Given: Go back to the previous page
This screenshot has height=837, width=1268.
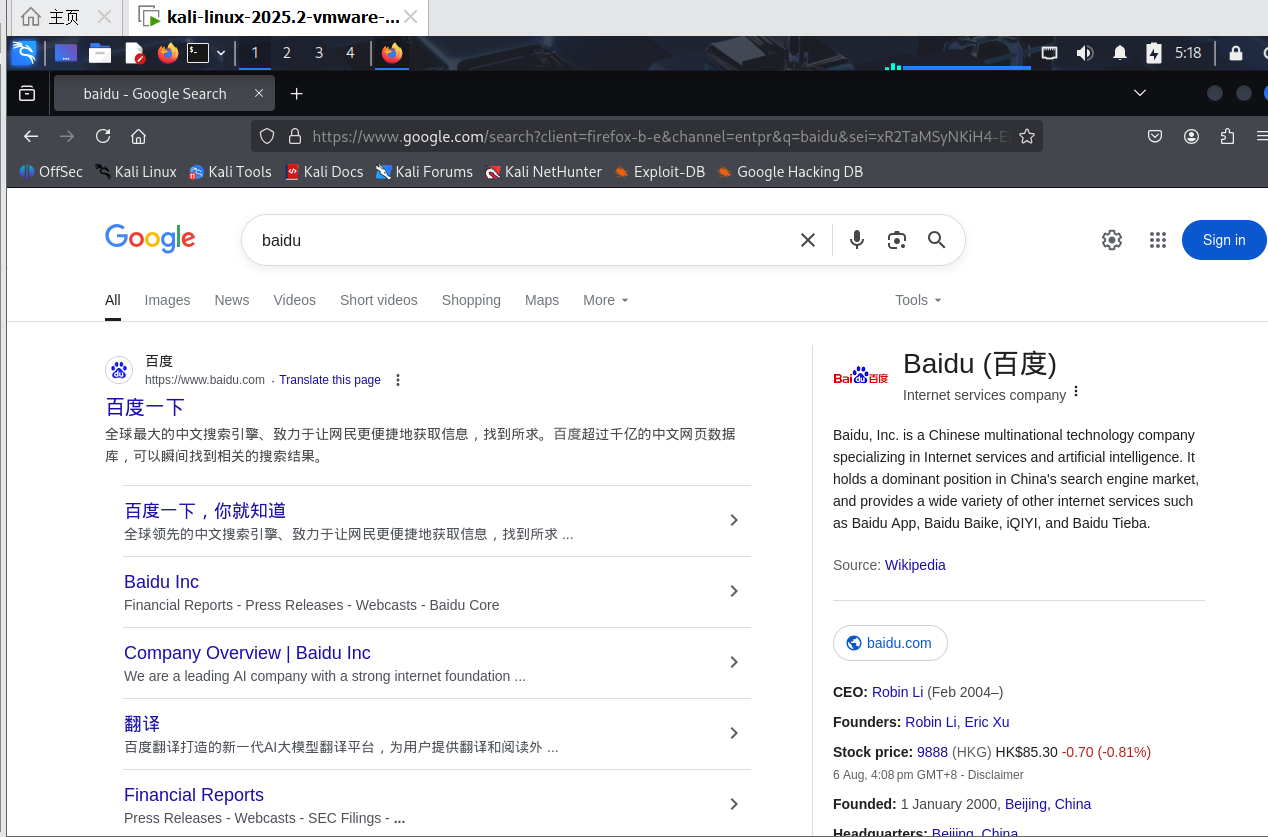Looking at the screenshot, I should [31, 136].
